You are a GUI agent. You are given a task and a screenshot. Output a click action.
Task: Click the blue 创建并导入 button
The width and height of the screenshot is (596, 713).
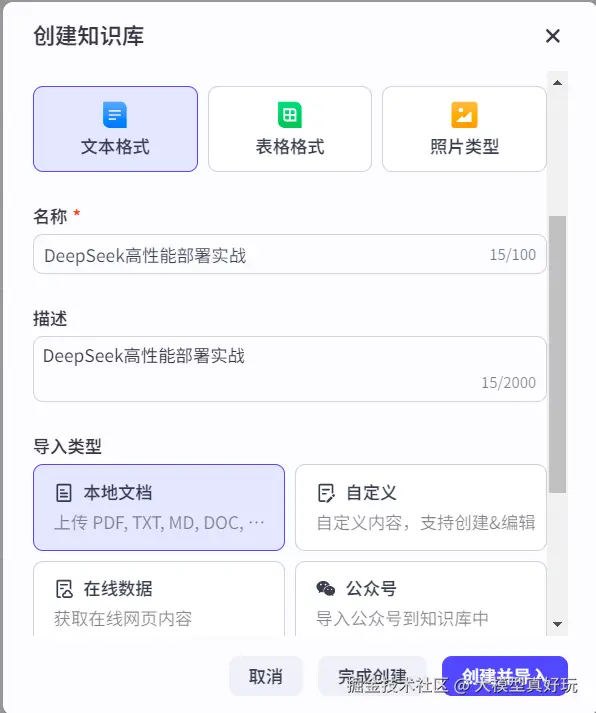coord(505,676)
